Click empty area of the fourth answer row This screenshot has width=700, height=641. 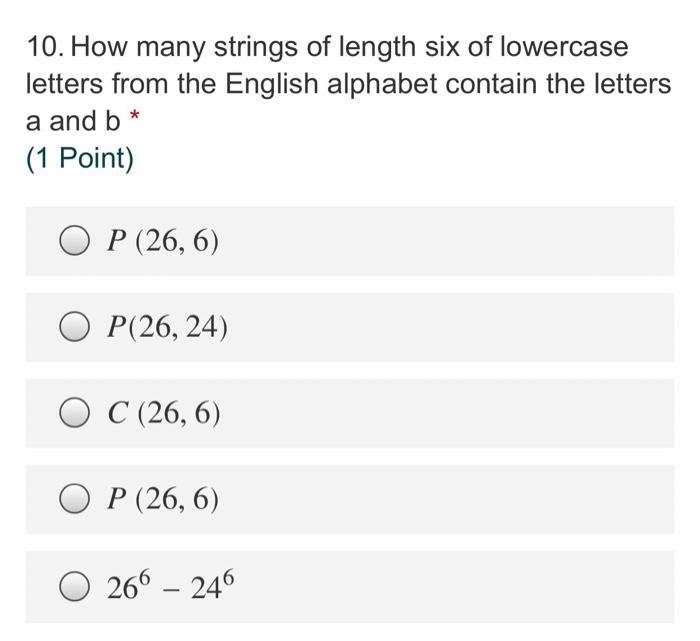pos(446,499)
